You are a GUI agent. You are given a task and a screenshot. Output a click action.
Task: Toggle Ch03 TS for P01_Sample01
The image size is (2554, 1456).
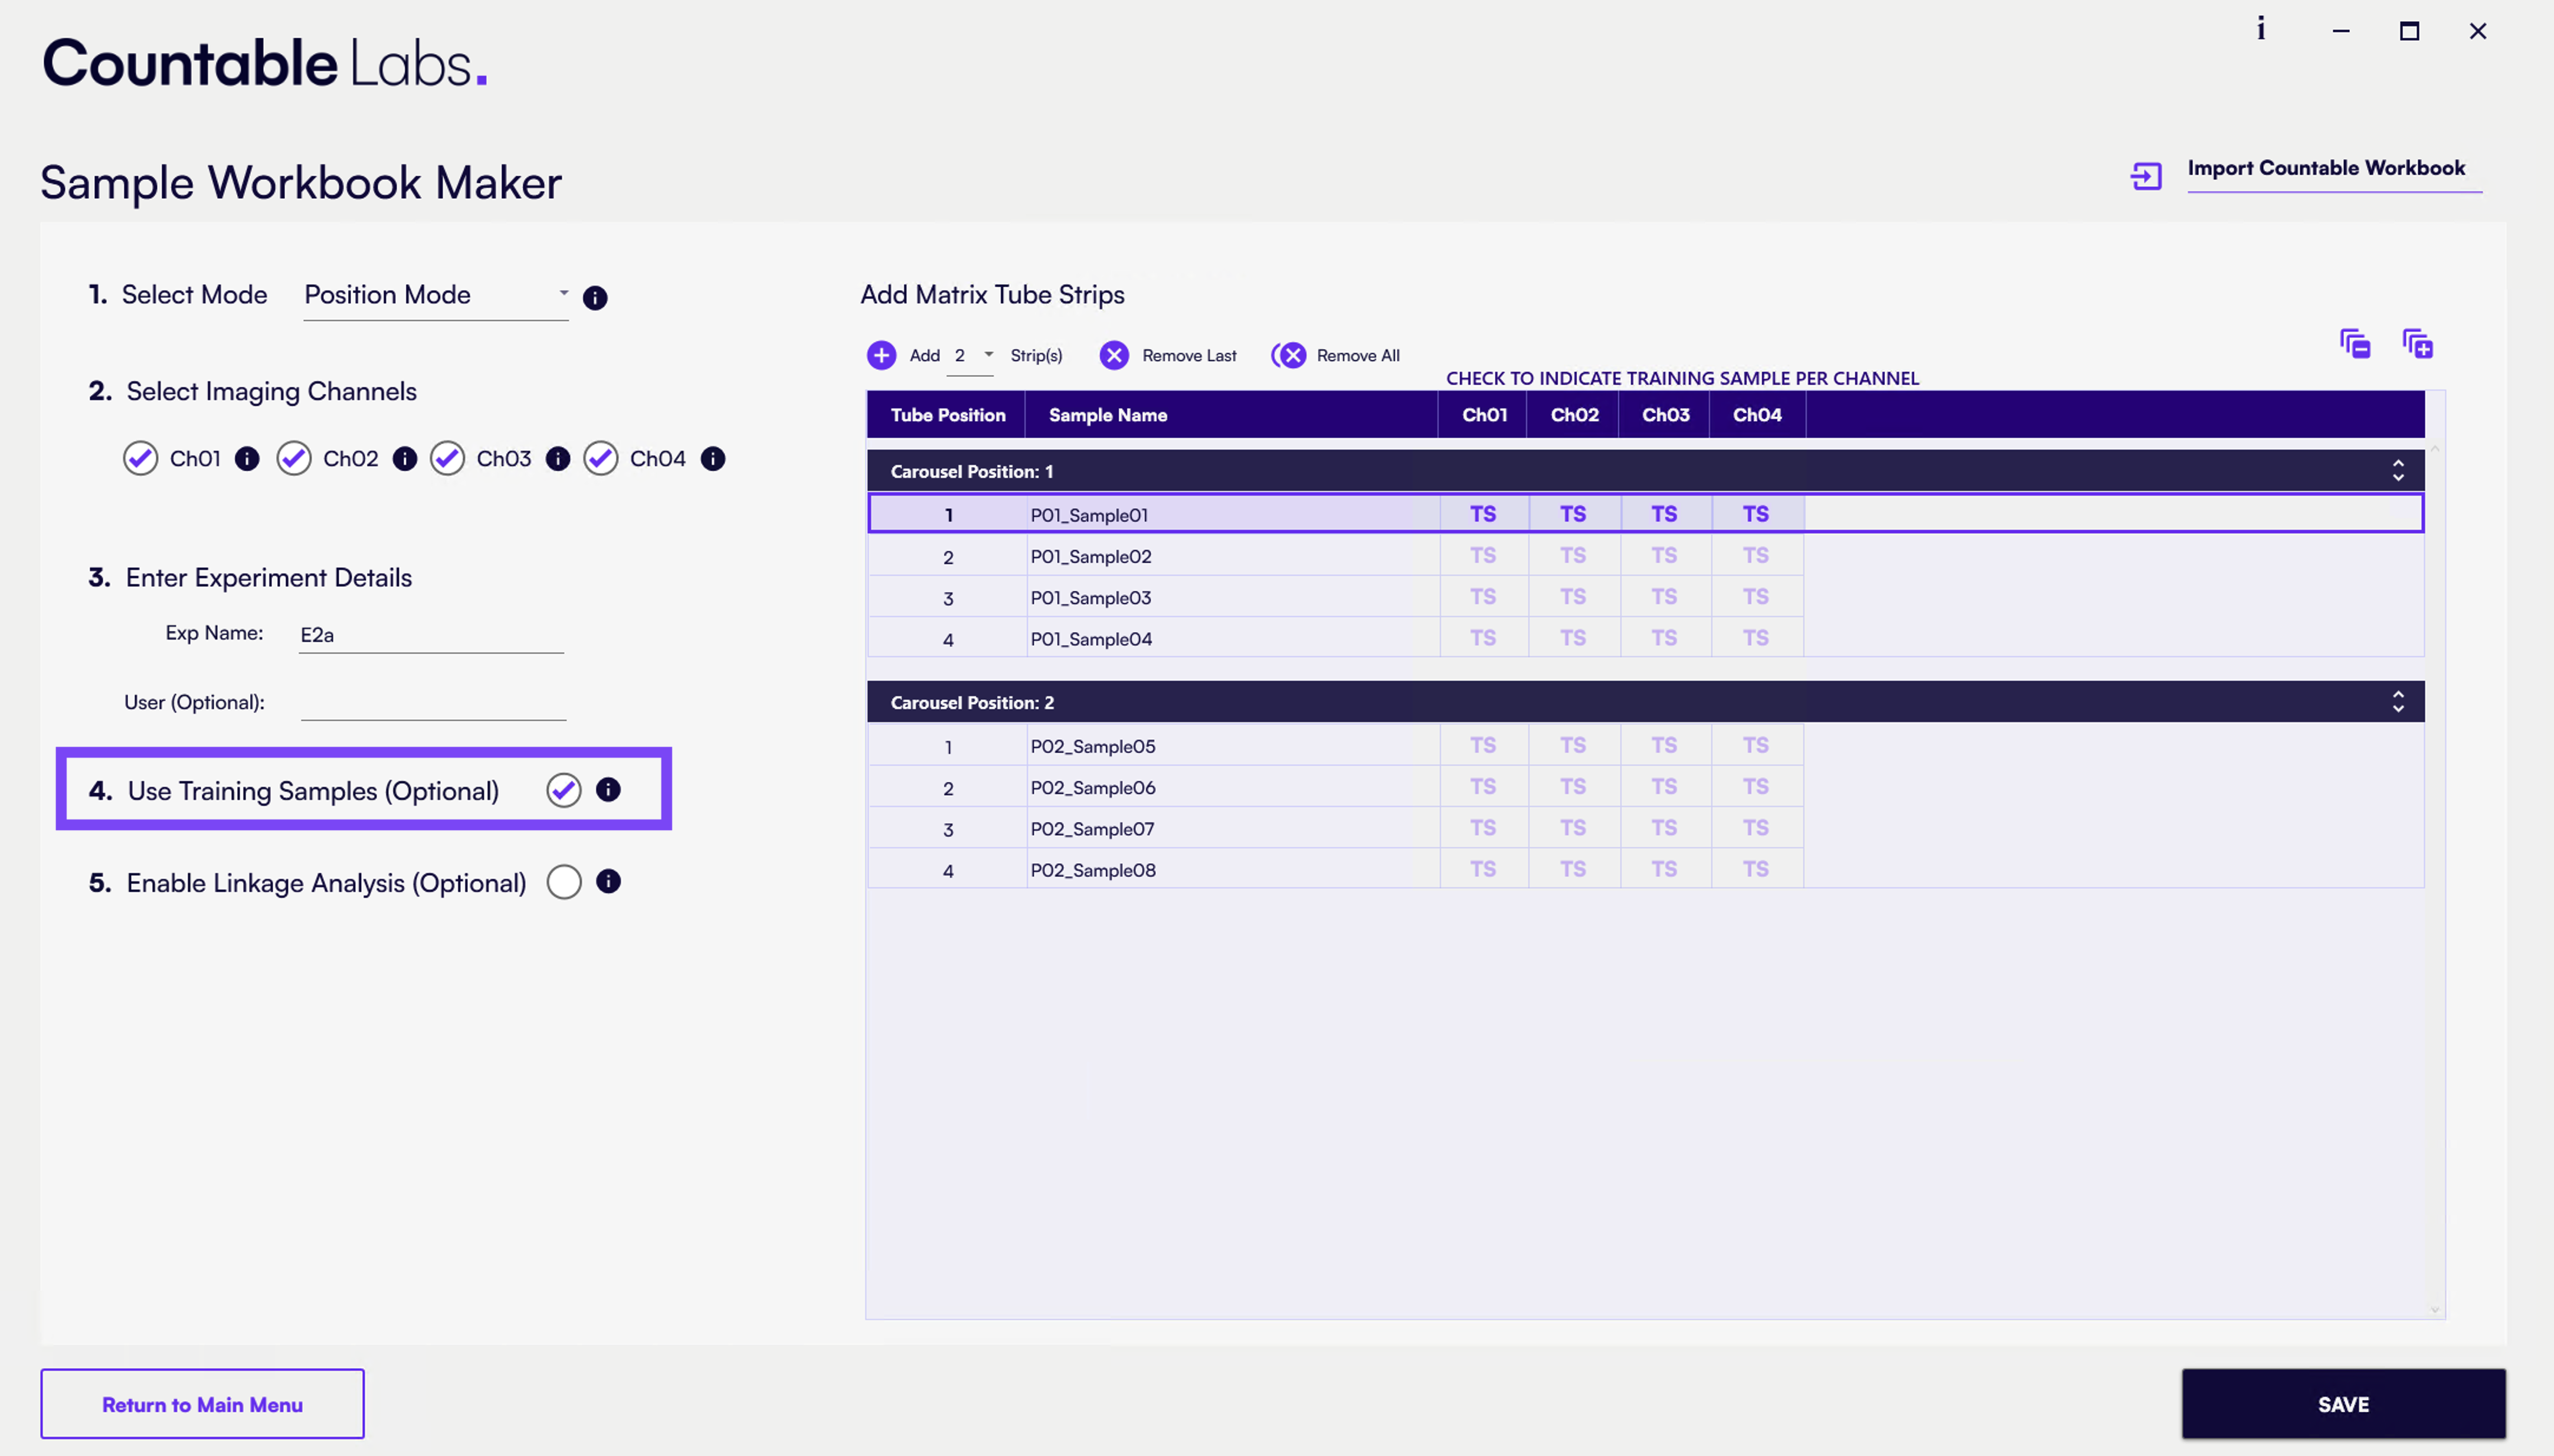(x=1664, y=514)
